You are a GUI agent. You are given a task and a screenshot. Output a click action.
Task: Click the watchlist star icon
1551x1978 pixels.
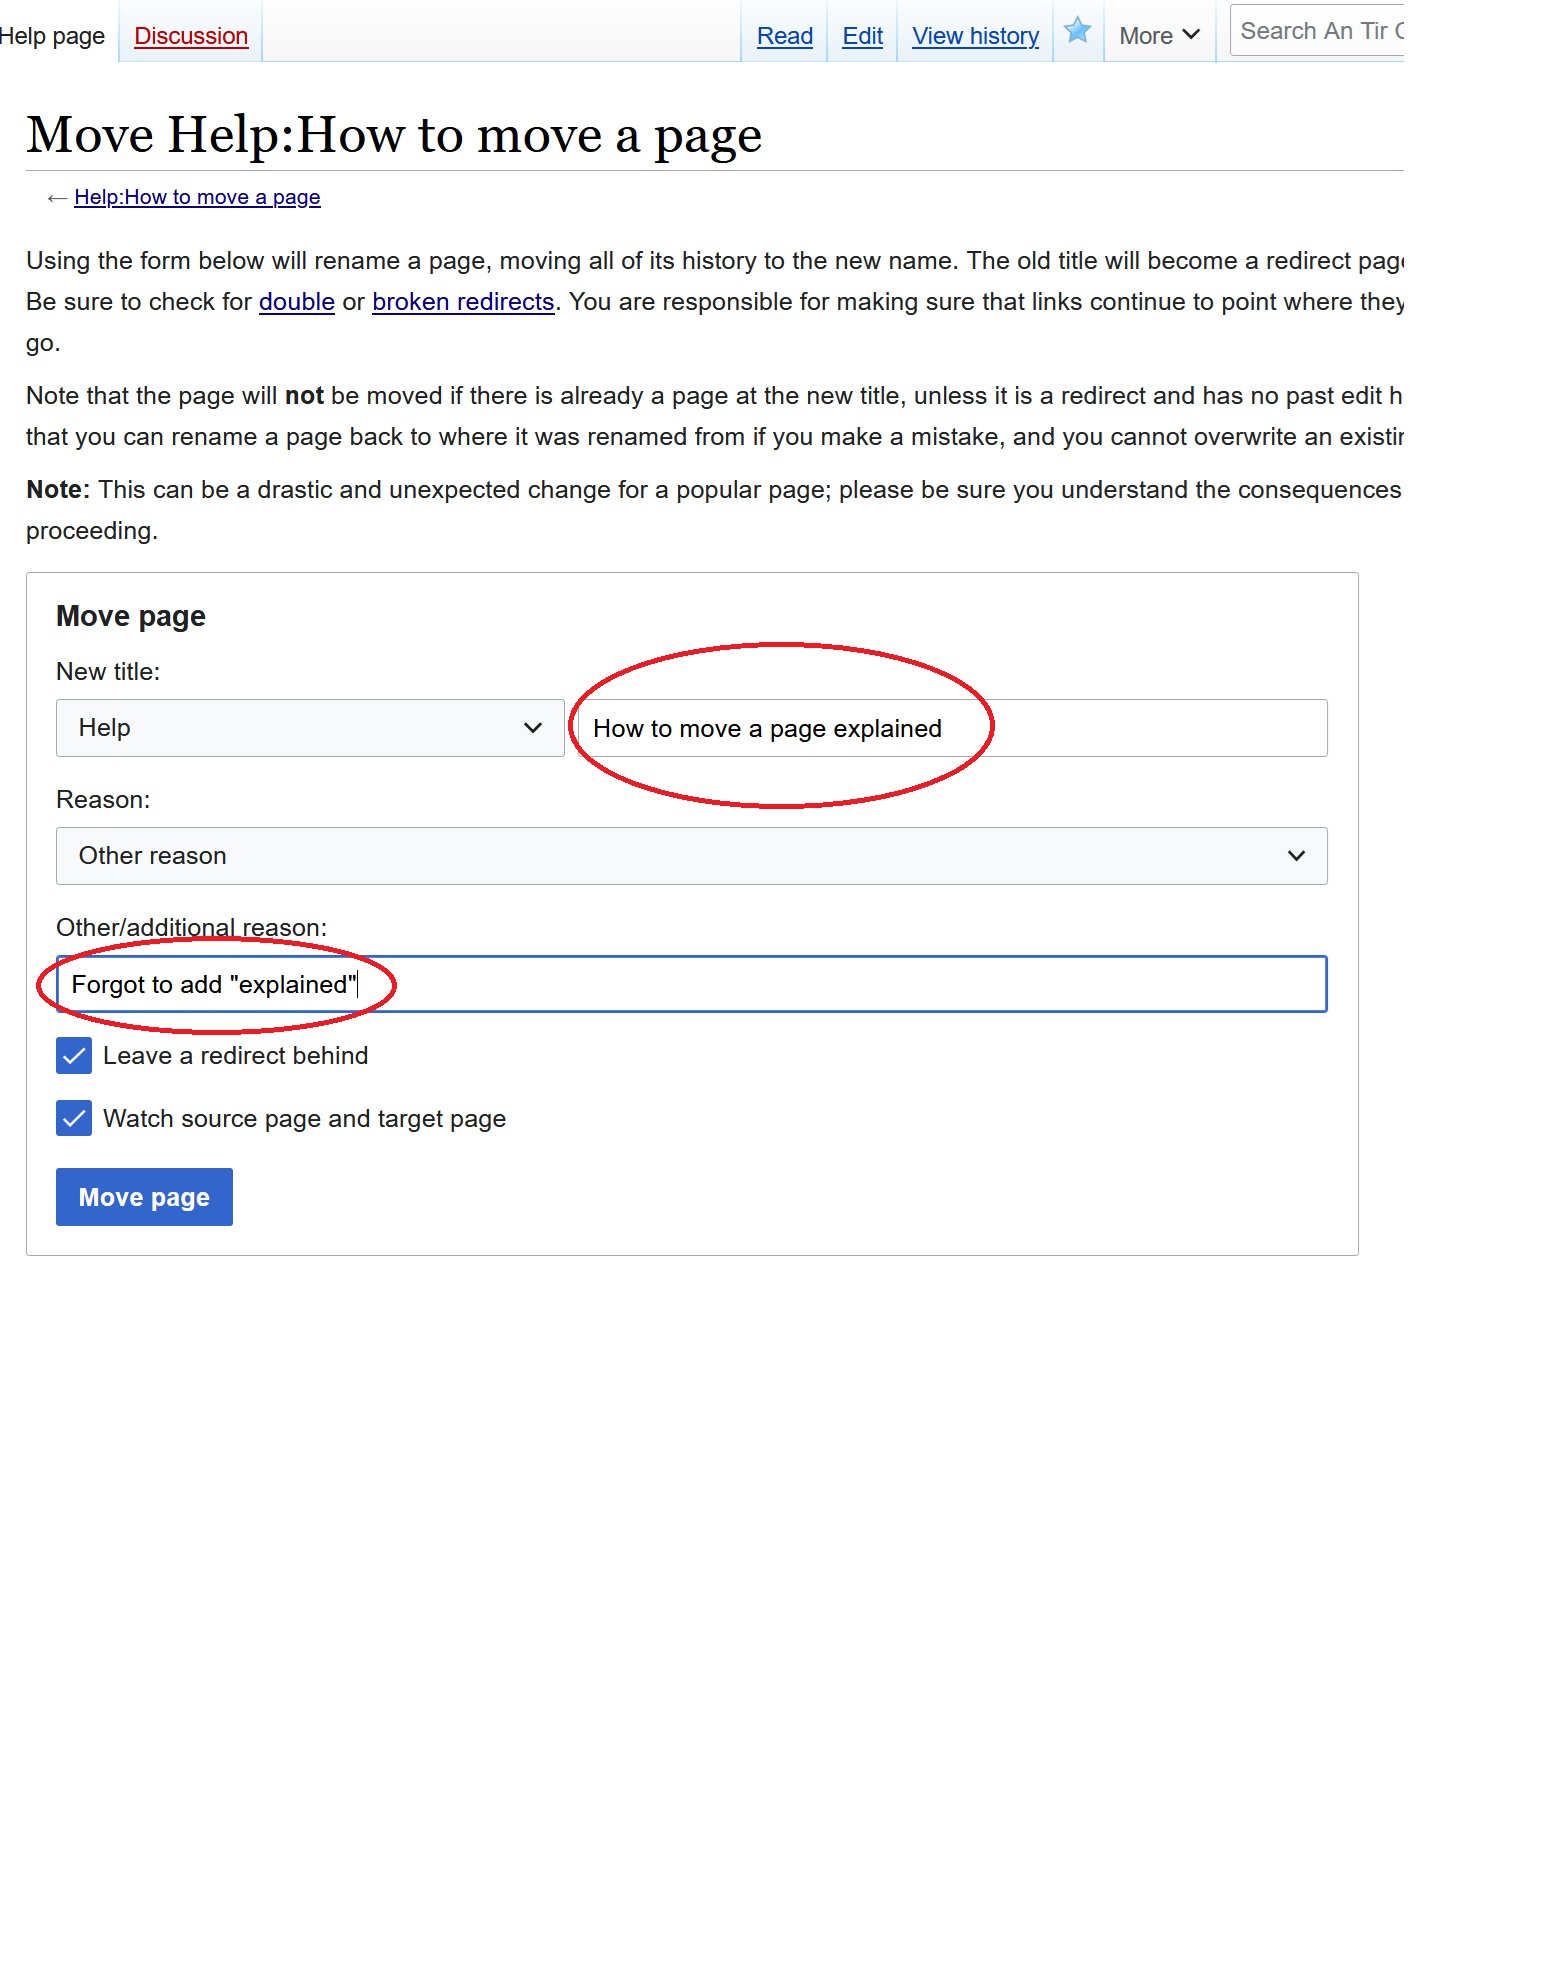(x=1077, y=31)
